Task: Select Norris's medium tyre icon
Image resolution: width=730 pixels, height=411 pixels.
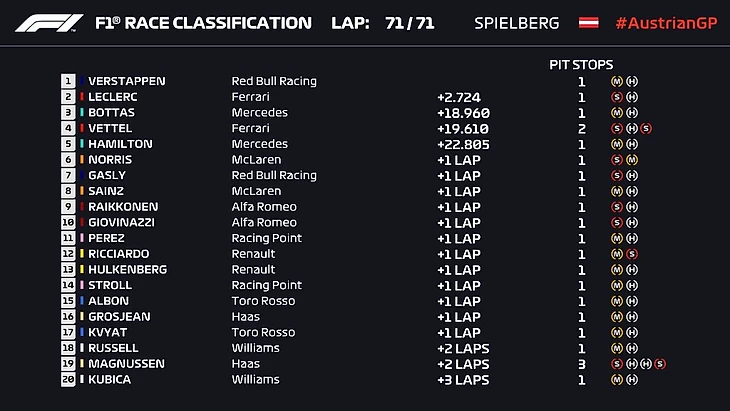Action: (x=632, y=160)
